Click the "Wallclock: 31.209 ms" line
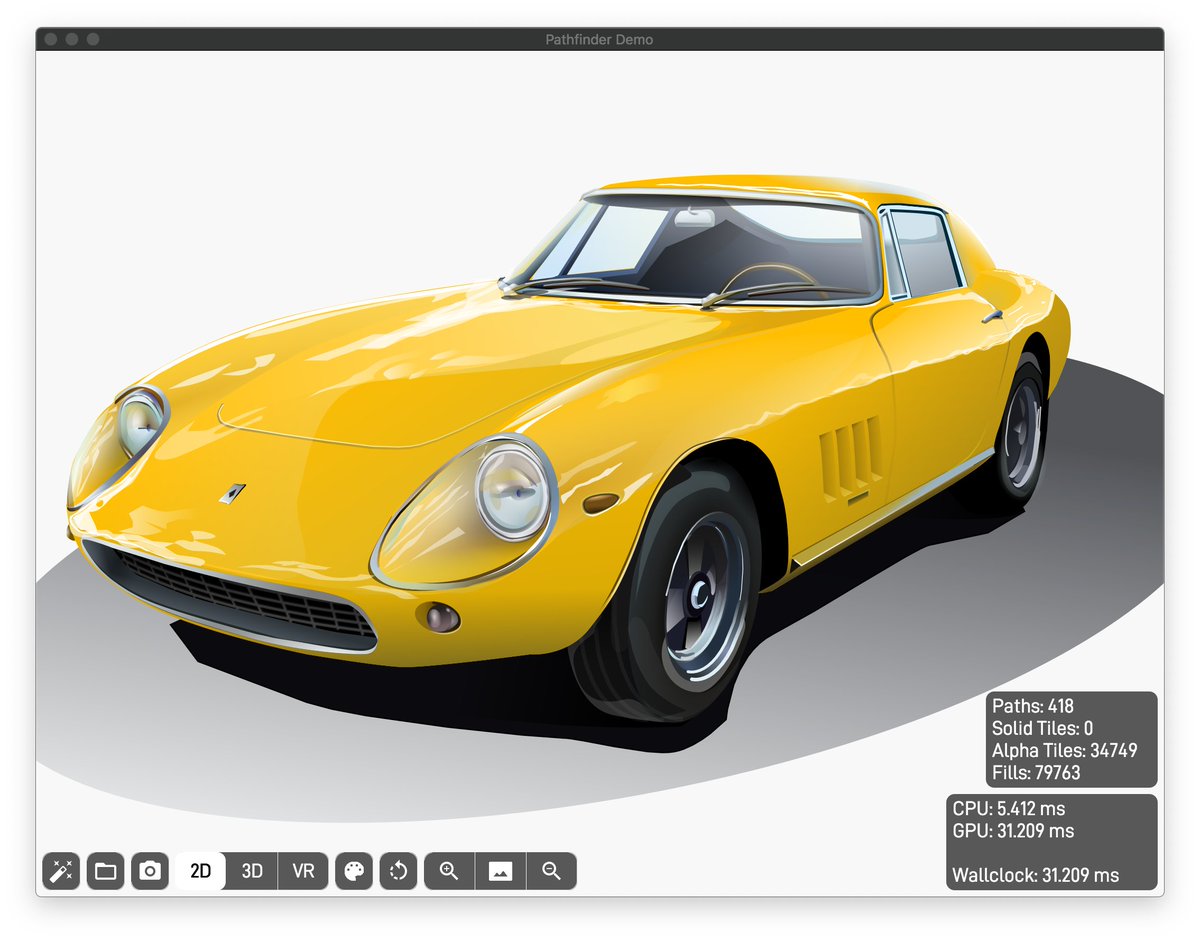 point(1035,875)
